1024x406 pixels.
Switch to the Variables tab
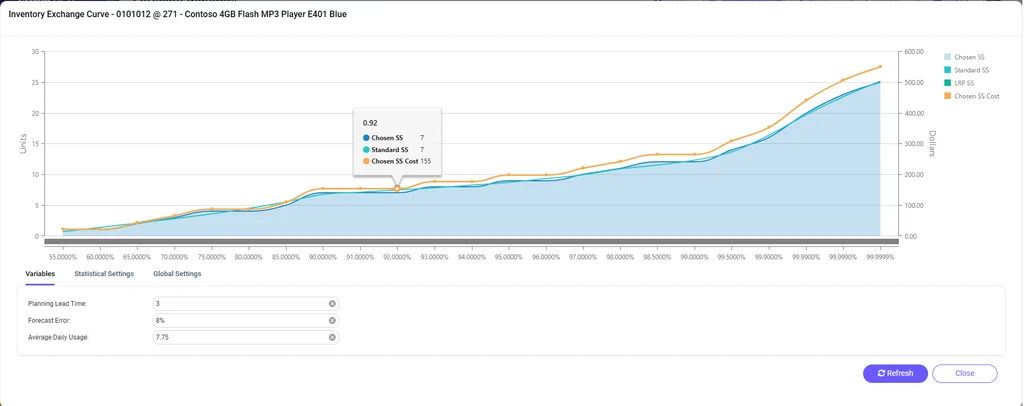coord(40,273)
